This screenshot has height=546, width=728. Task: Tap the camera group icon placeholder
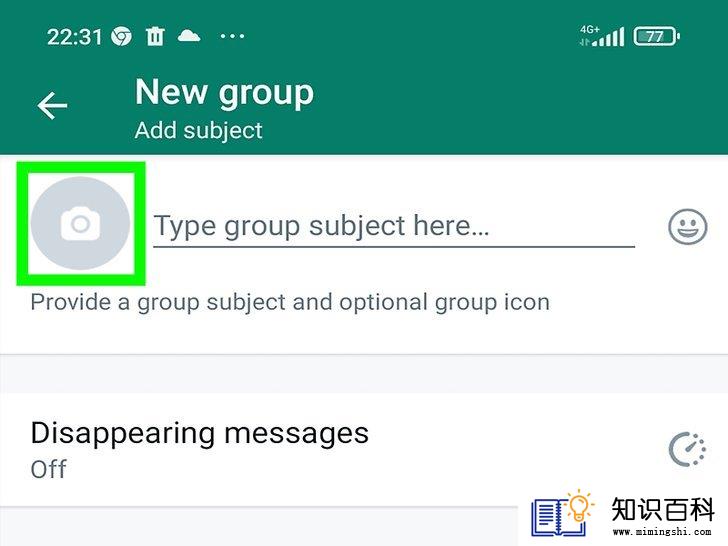click(80, 223)
